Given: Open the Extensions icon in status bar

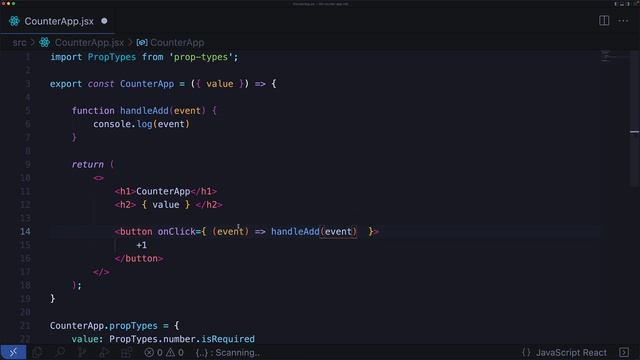Looking at the screenshot, I should (127, 352).
